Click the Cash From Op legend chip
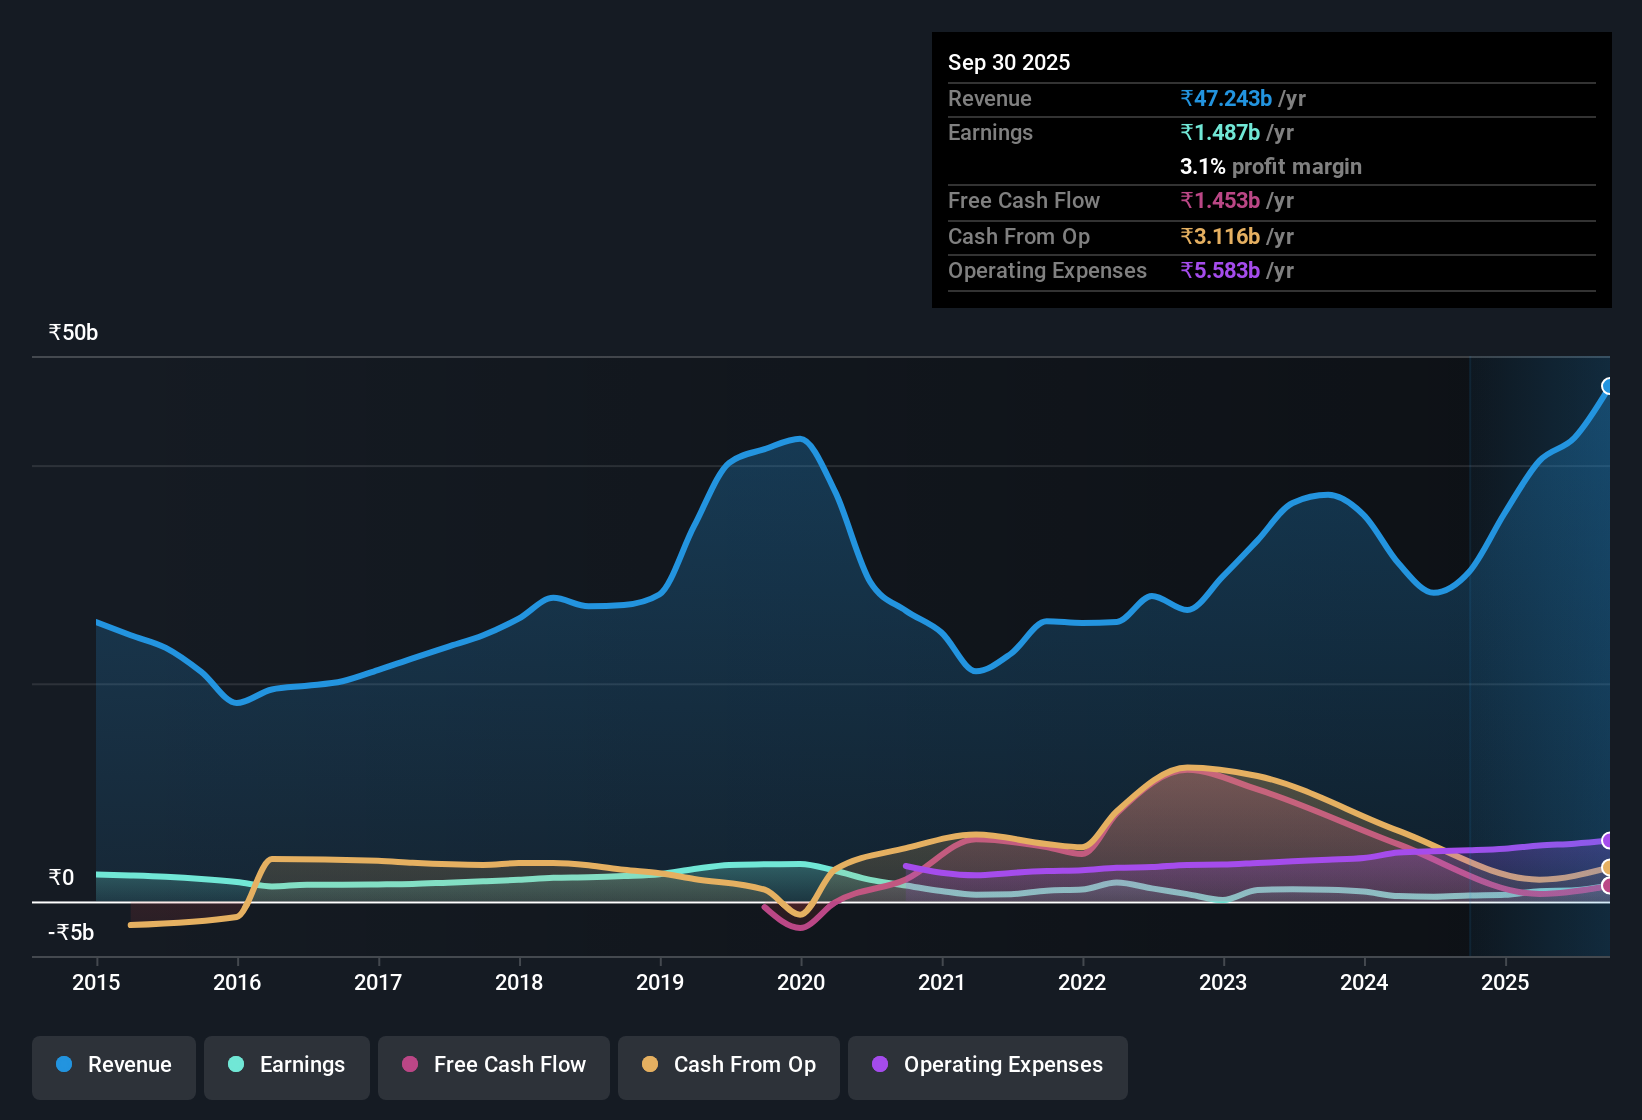 point(728,1065)
